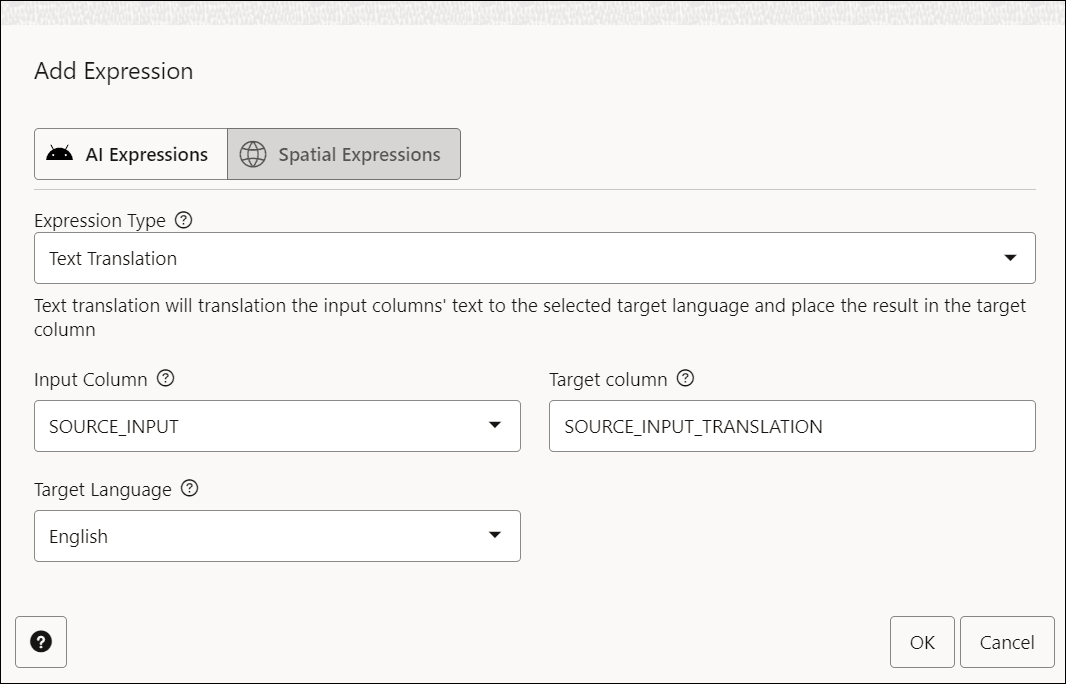Cancel the Add Expression dialog
The height and width of the screenshot is (684, 1066).
click(1007, 642)
